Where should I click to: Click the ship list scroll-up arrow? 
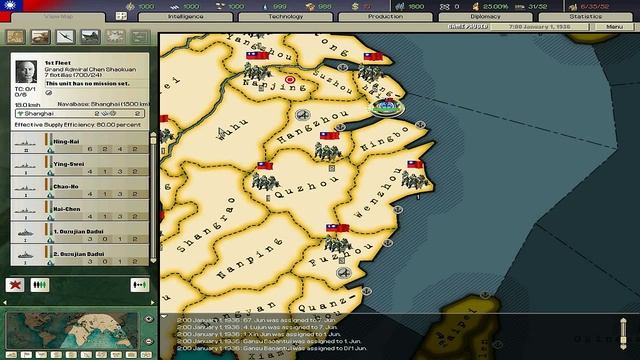(153, 134)
